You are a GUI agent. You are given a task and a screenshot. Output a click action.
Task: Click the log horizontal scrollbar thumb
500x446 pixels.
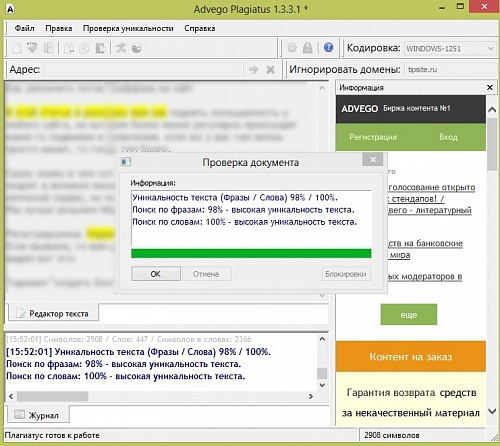coord(53,396)
